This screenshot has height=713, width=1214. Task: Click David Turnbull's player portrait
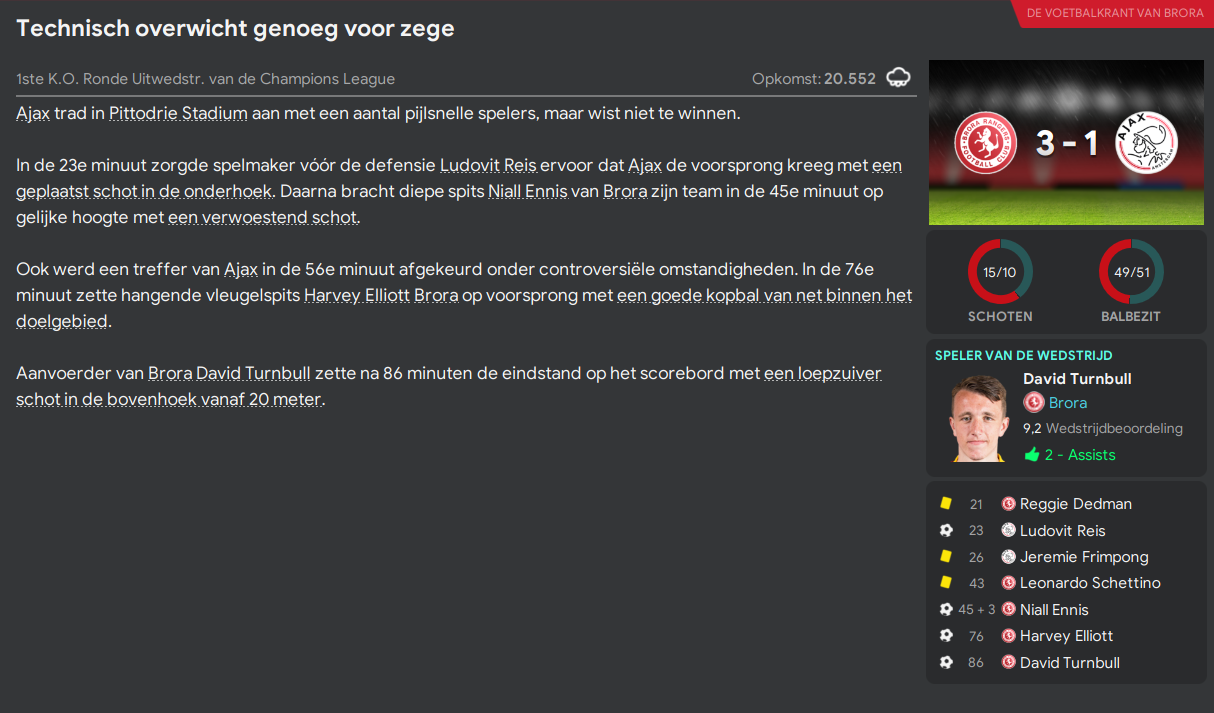pyautogui.click(x=980, y=418)
